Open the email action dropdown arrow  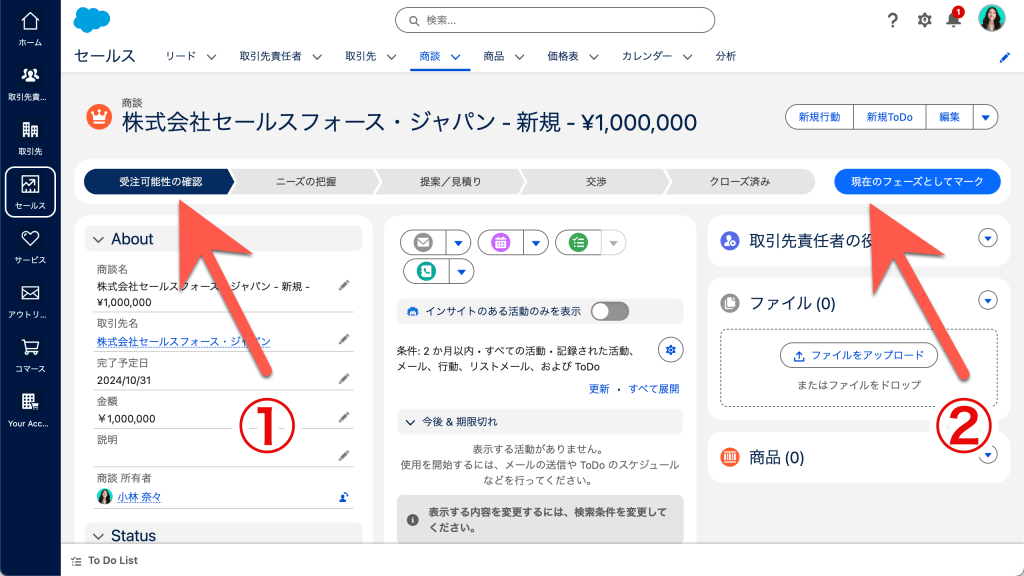458,243
